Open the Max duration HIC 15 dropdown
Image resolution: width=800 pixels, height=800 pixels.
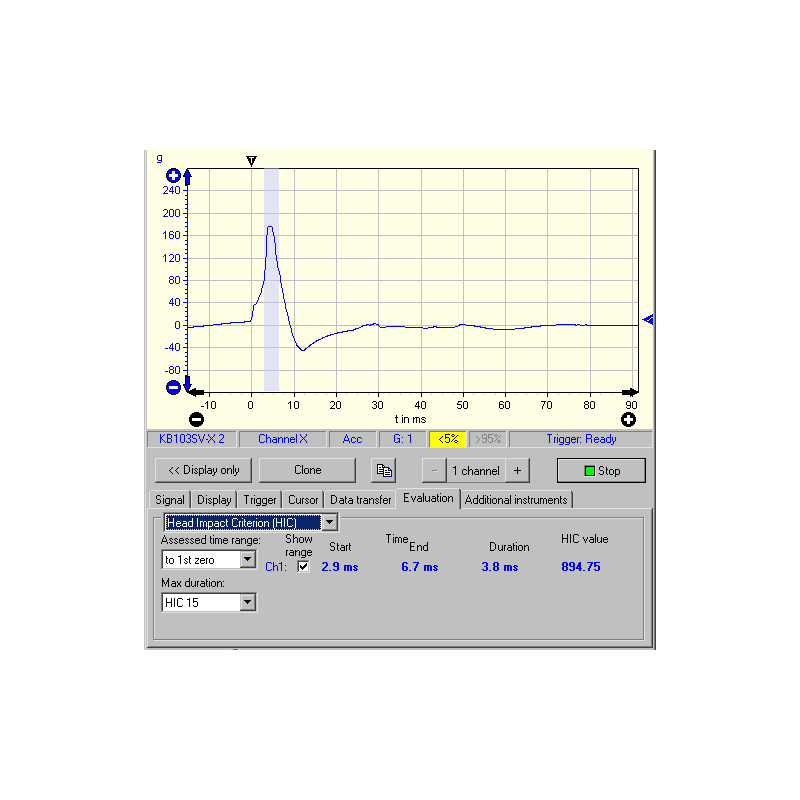point(248,602)
